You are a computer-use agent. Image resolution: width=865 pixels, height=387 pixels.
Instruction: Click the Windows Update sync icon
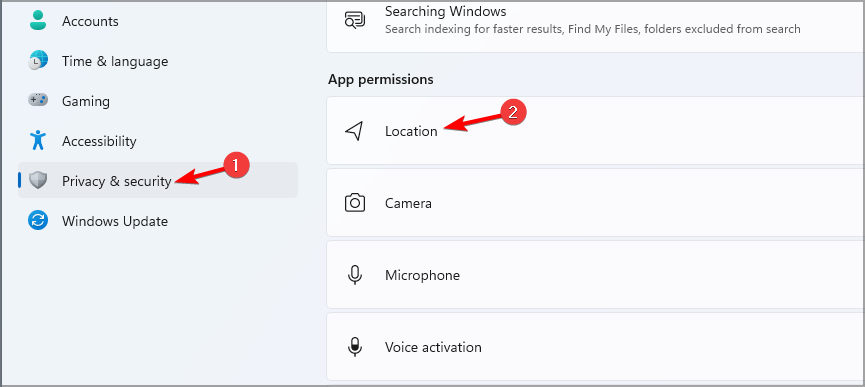click(x=38, y=221)
